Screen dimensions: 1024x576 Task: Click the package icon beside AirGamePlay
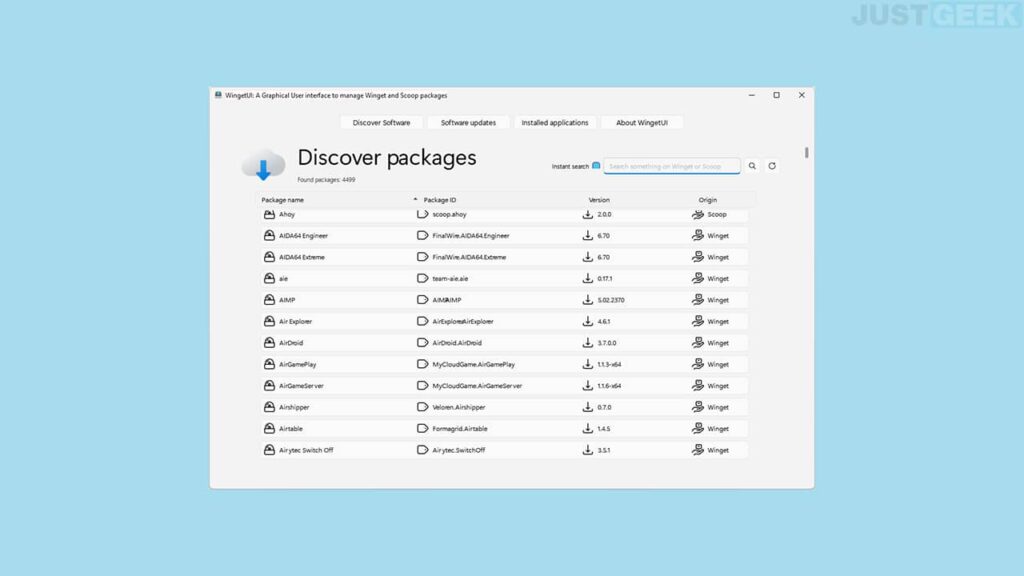(x=269, y=364)
